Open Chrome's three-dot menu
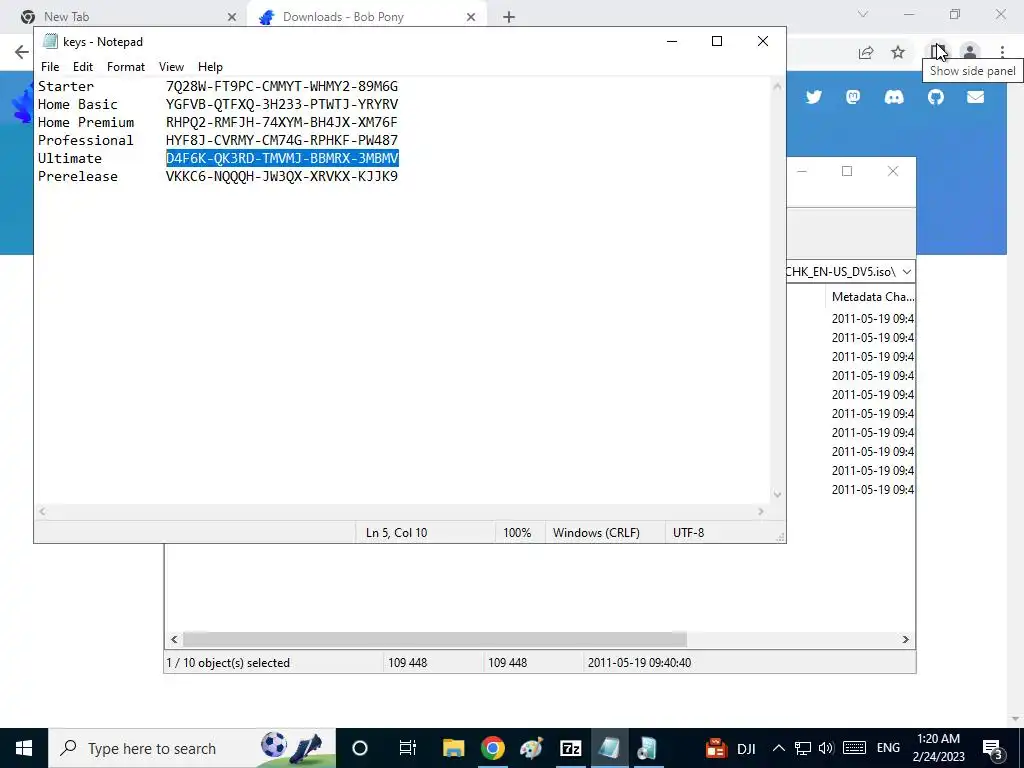The height and width of the screenshot is (768, 1024). 1002,52
